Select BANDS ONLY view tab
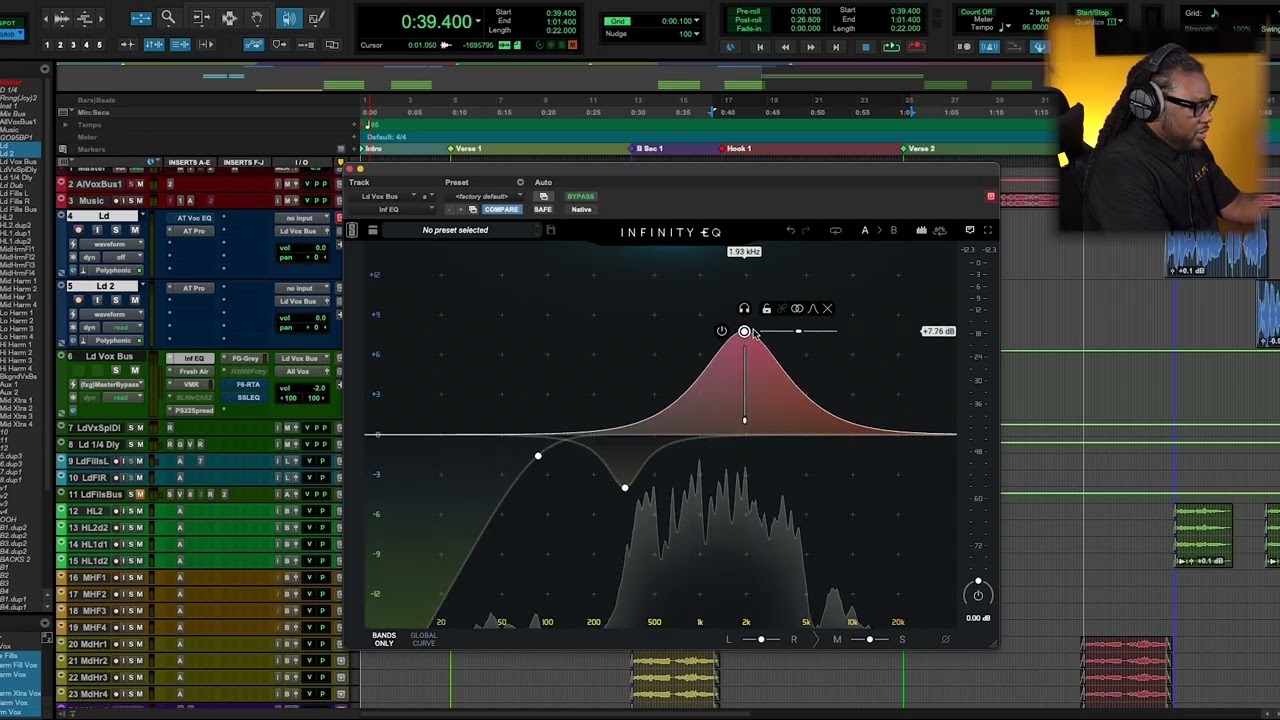Screen dimensions: 1280x720 384,639
